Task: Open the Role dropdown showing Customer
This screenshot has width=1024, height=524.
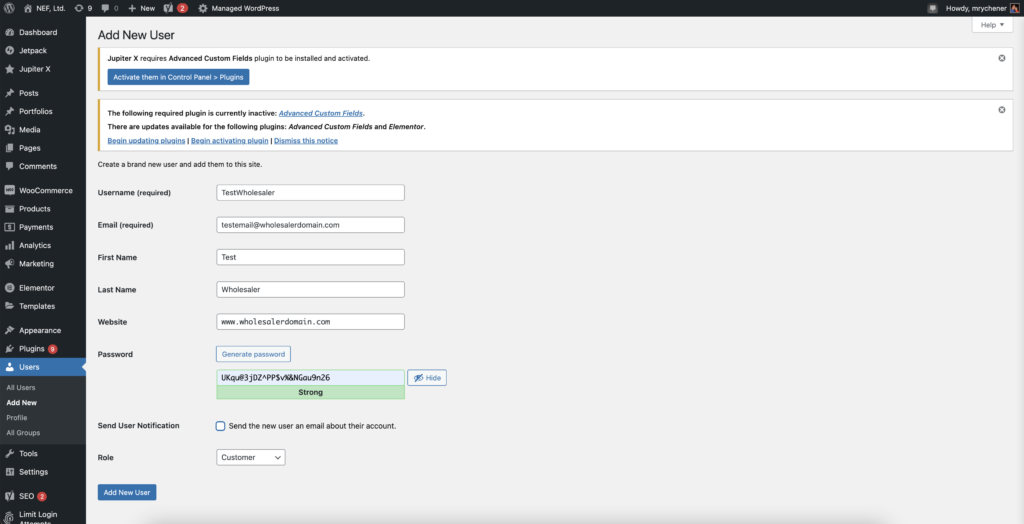Action: pyautogui.click(x=251, y=457)
